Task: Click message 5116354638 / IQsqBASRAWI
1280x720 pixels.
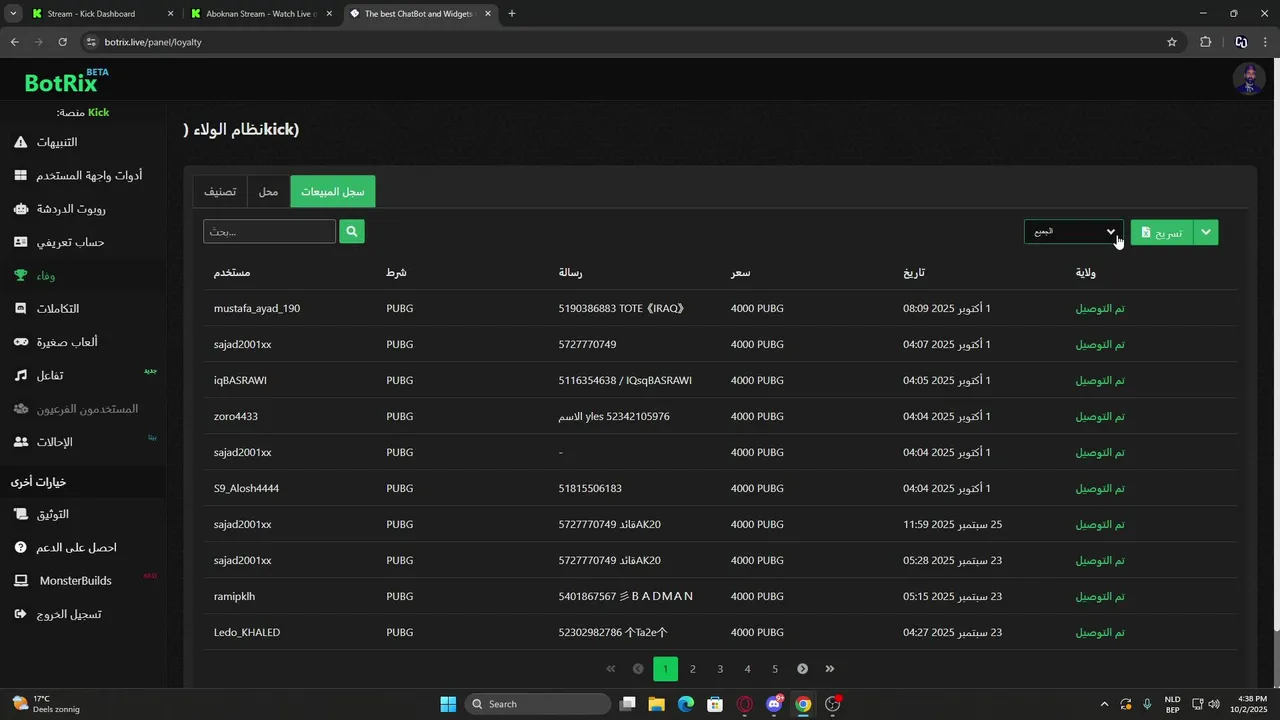Action: pyautogui.click(x=625, y=380)
